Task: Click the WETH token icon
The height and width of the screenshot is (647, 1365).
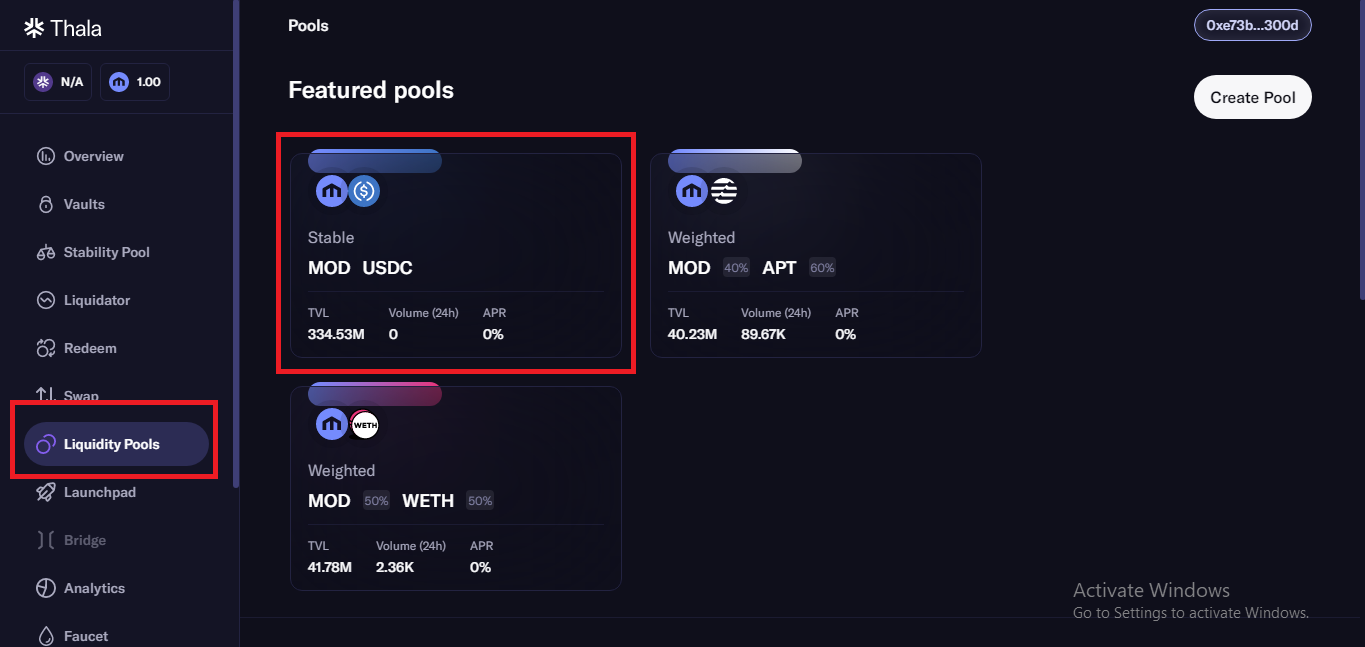Action: (364, 424)
